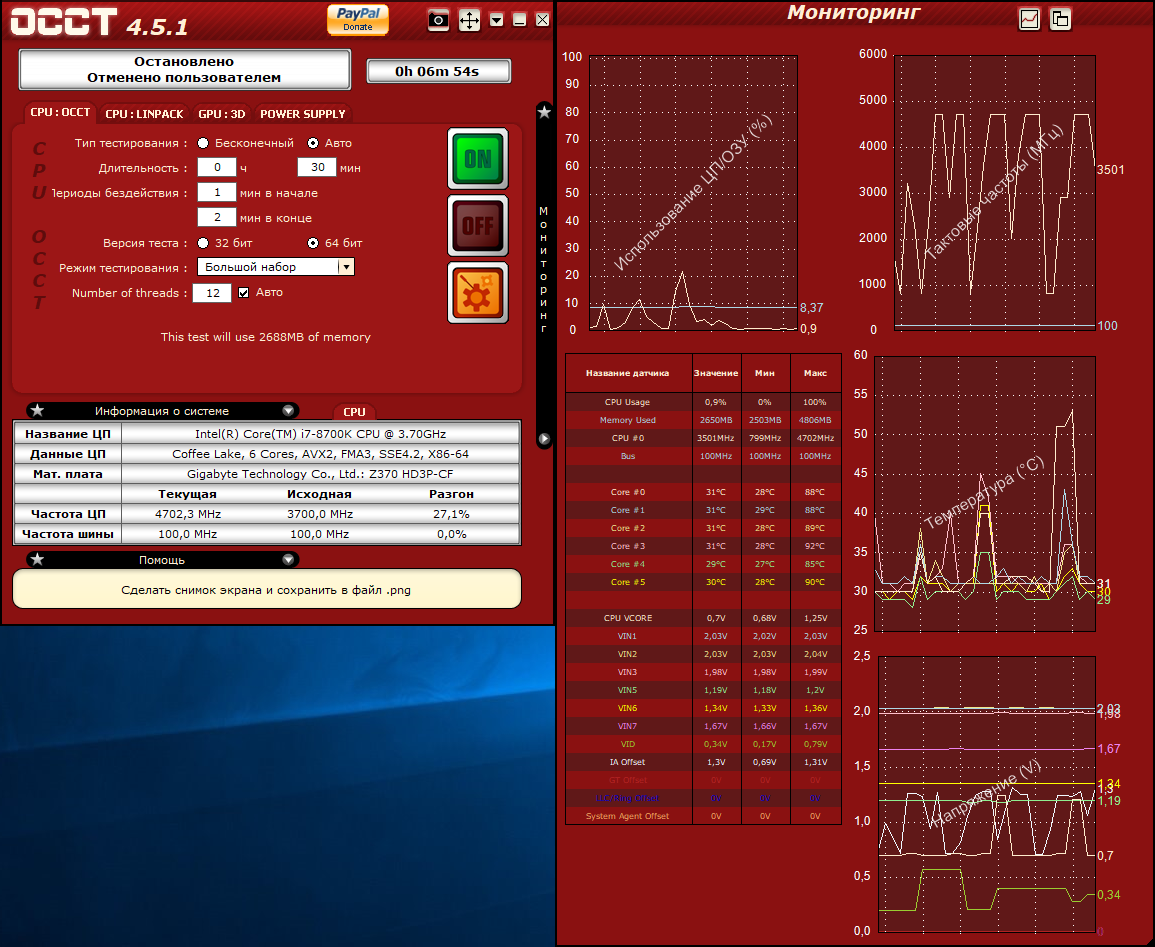
Task: Click the temperature graph
Action: click(x=985, y=494)
